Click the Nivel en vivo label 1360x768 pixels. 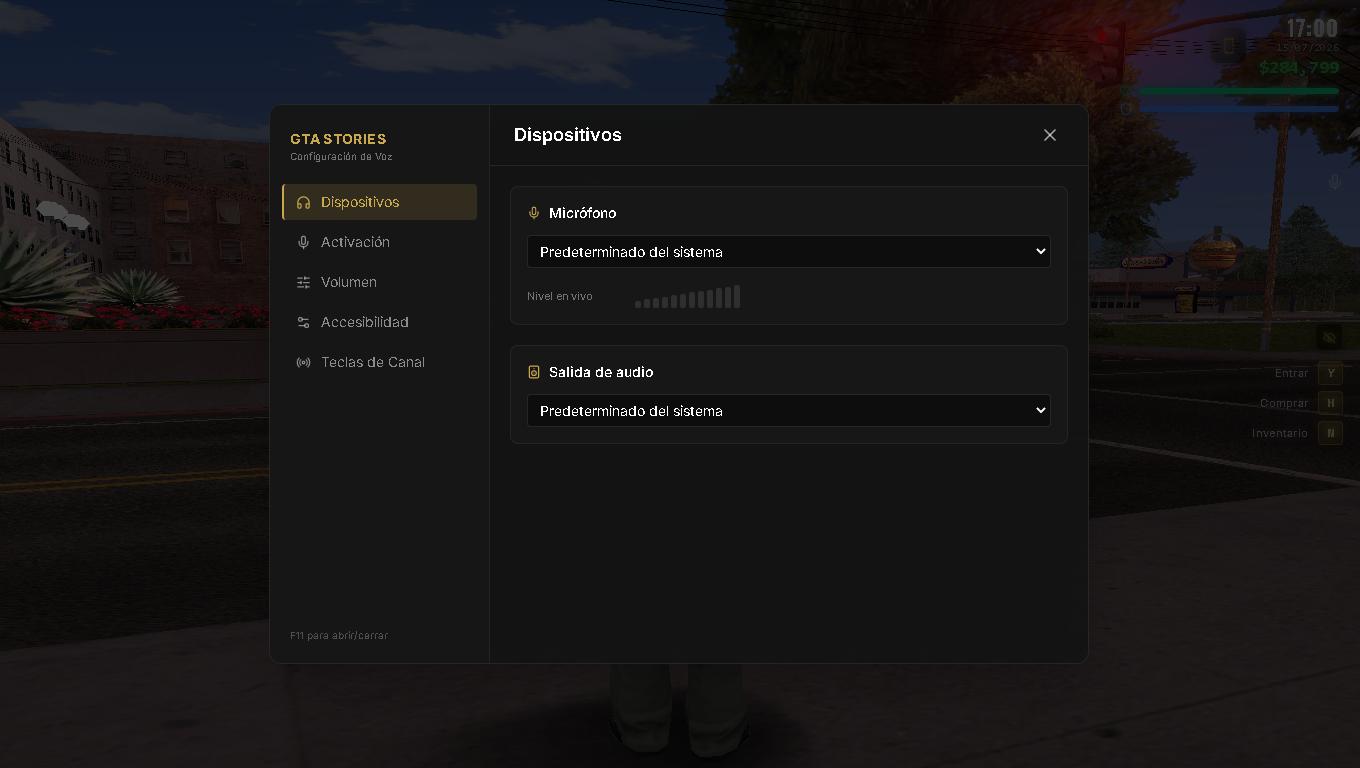point(560,296)
